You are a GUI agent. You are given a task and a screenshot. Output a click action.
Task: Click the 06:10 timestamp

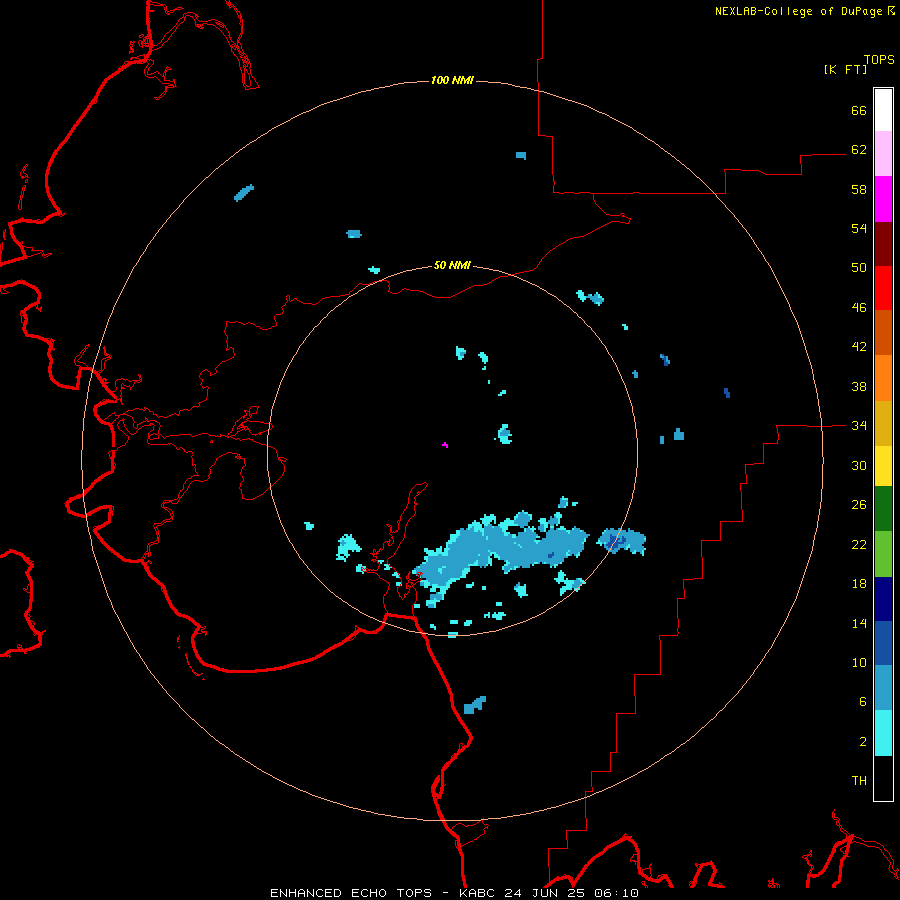pos(618,893)
